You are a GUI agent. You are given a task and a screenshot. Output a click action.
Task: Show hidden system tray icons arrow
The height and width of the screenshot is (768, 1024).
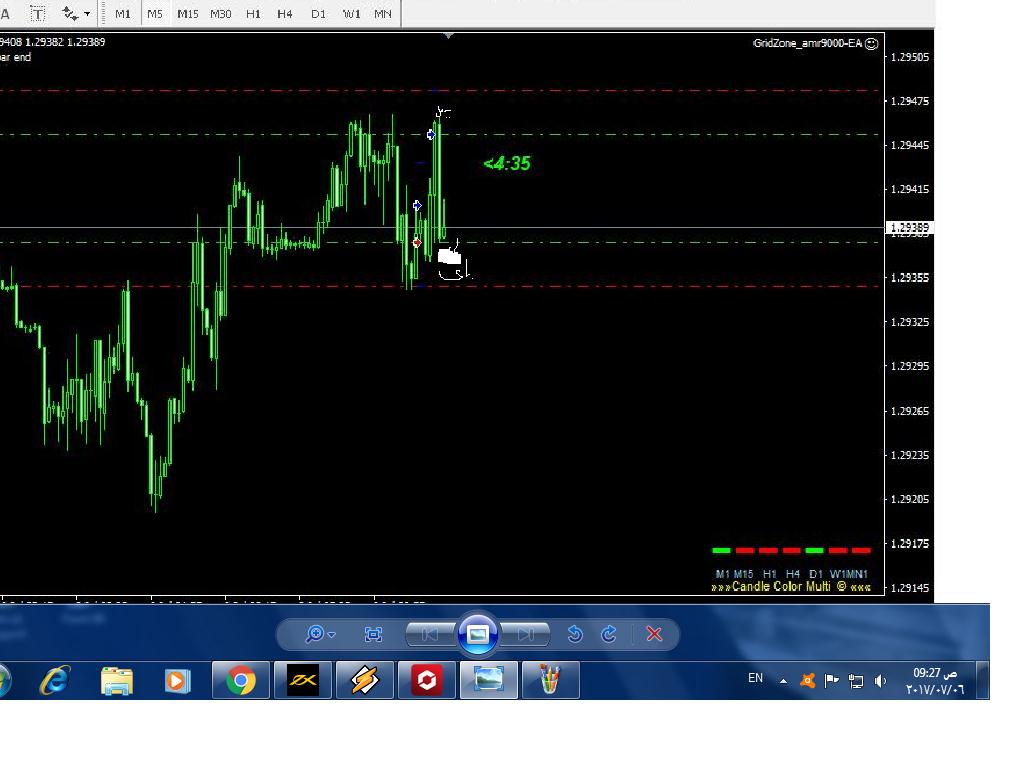[783, 681]
